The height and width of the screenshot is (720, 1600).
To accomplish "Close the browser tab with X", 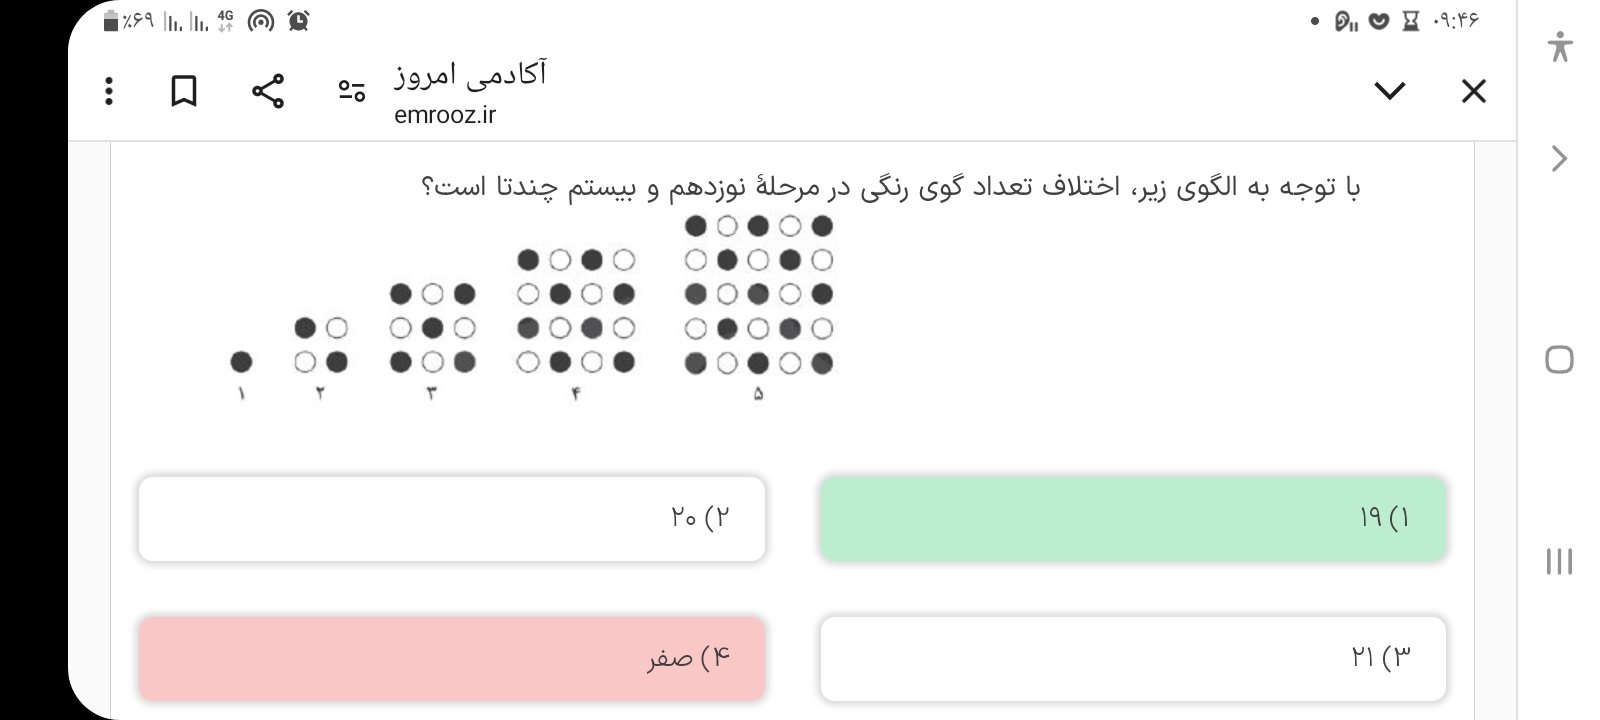I will pyautogui.click(x=1473, y=91).
